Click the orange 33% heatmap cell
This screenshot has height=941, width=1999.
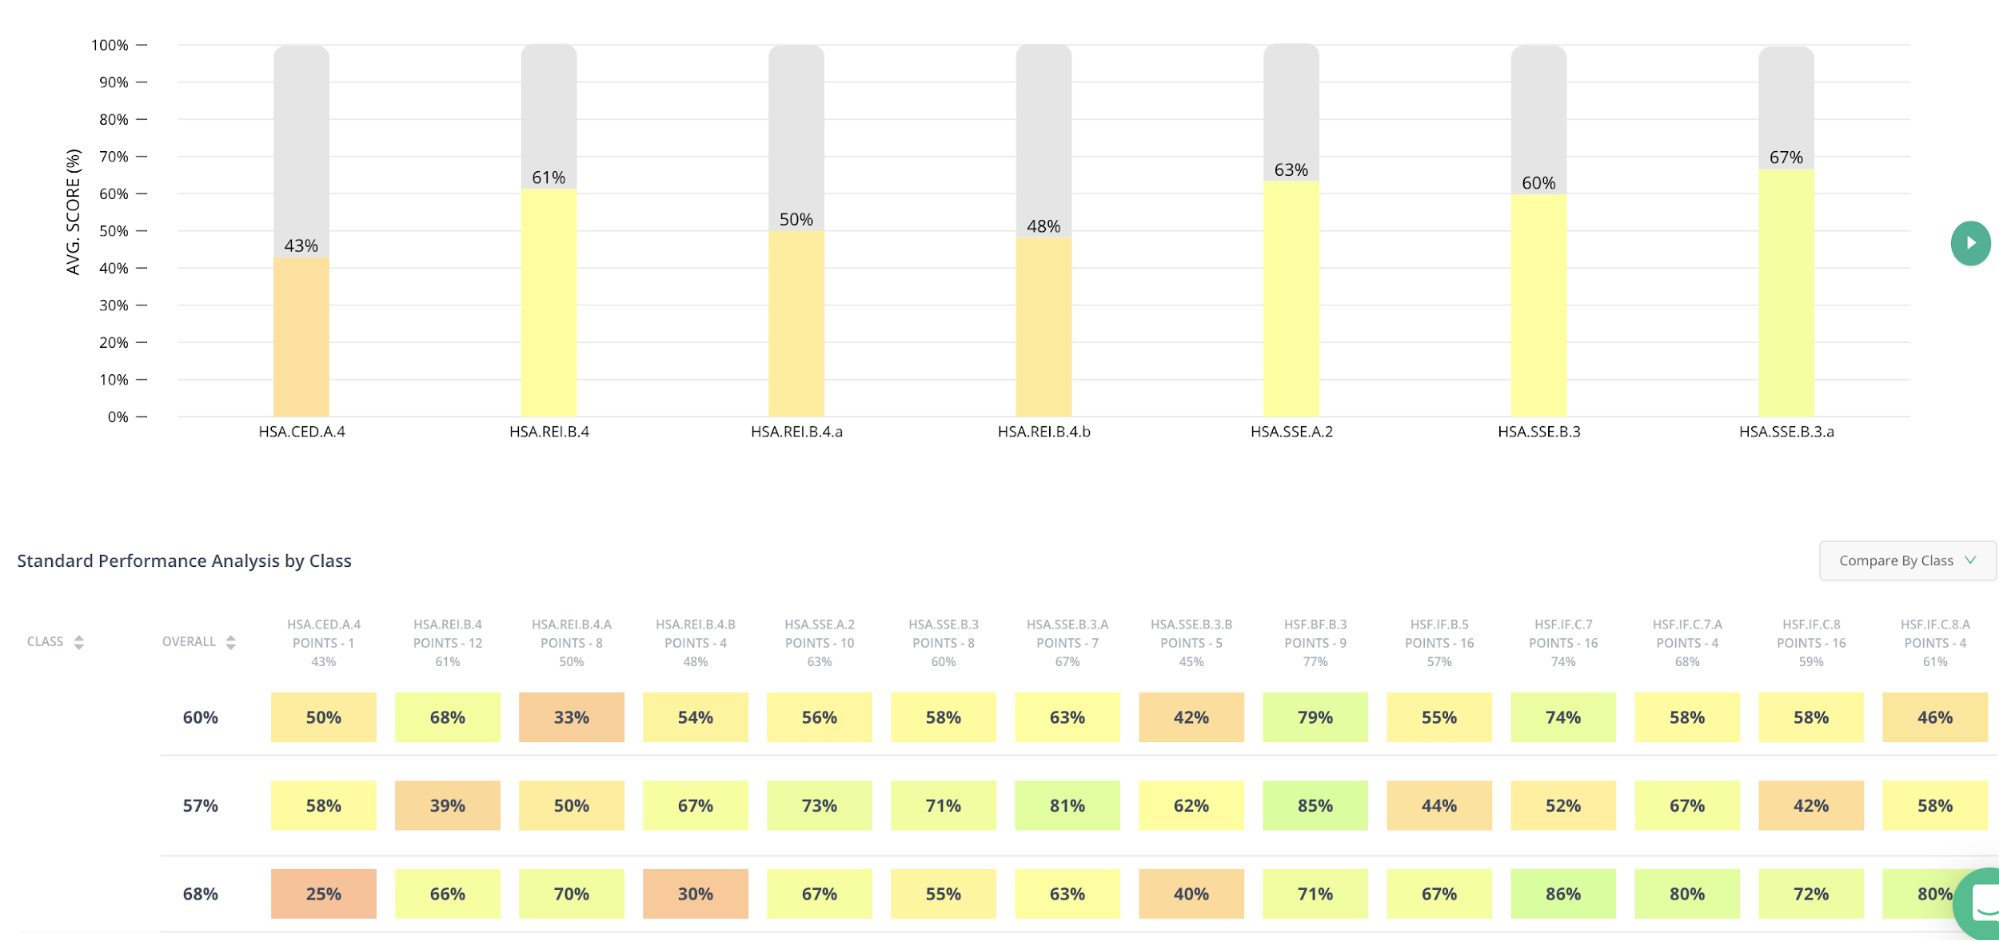pos(571,717)
